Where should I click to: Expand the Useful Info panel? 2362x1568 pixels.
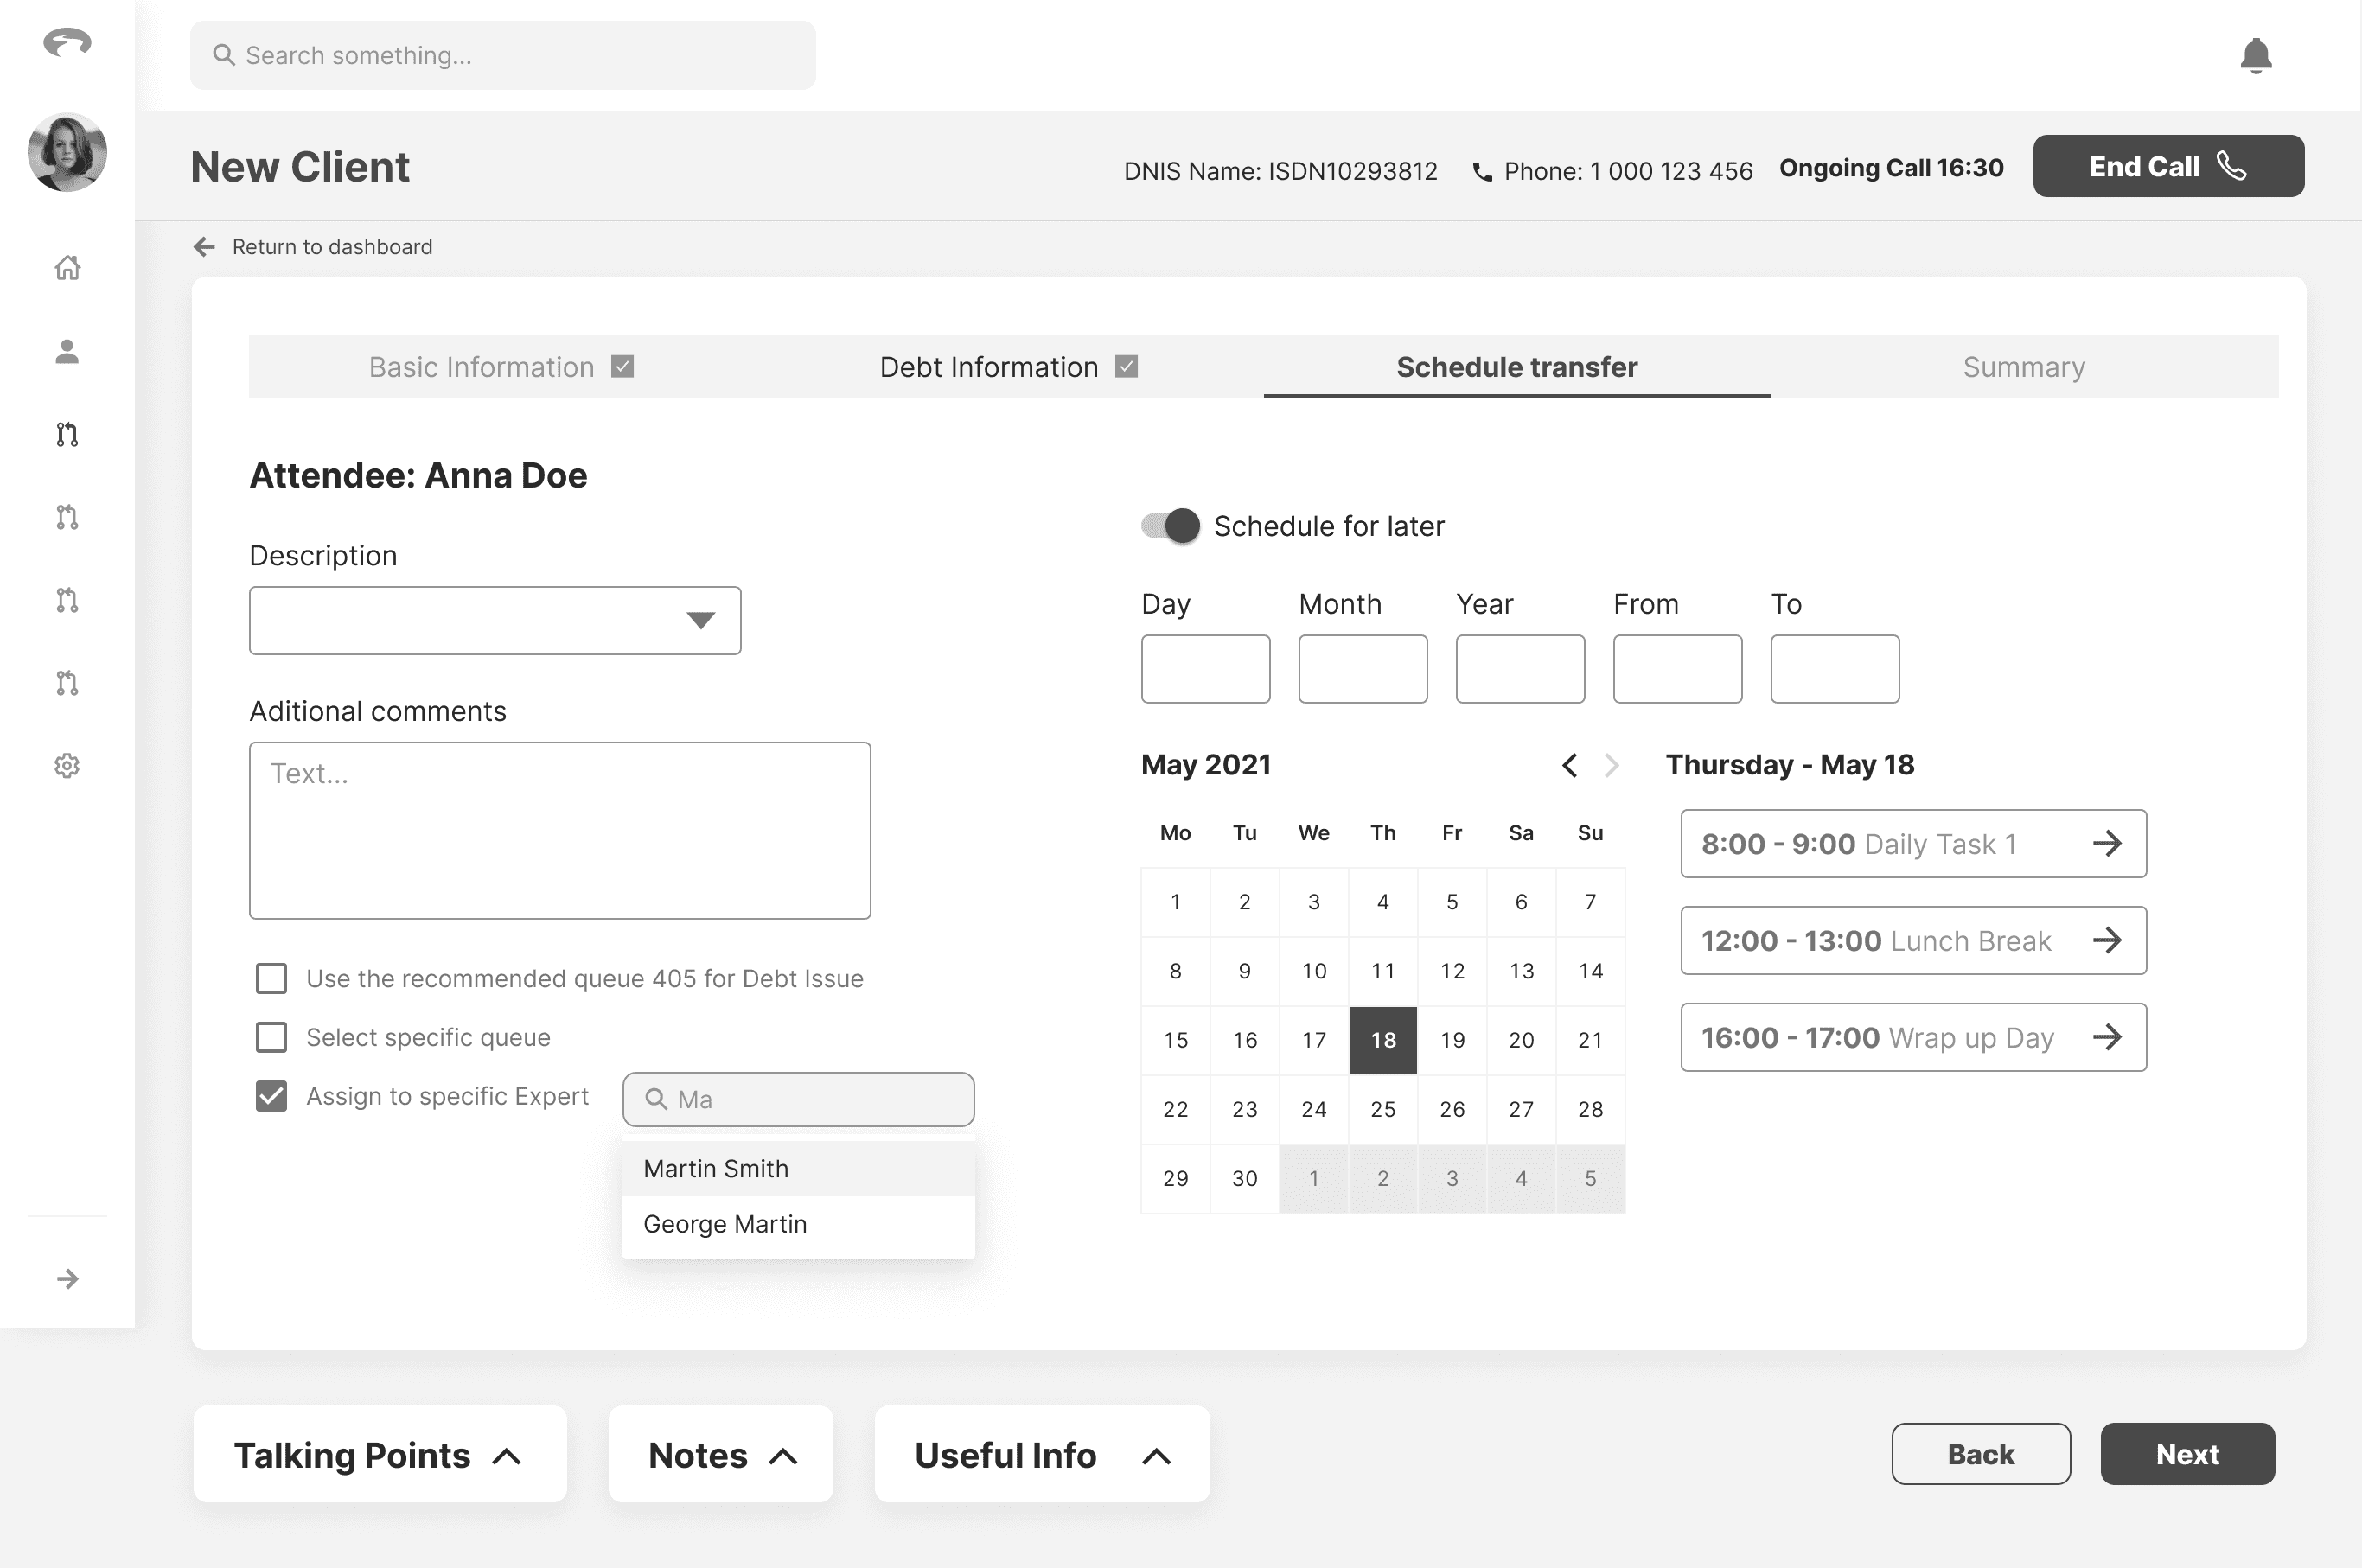click(x=1041, y=1455)
